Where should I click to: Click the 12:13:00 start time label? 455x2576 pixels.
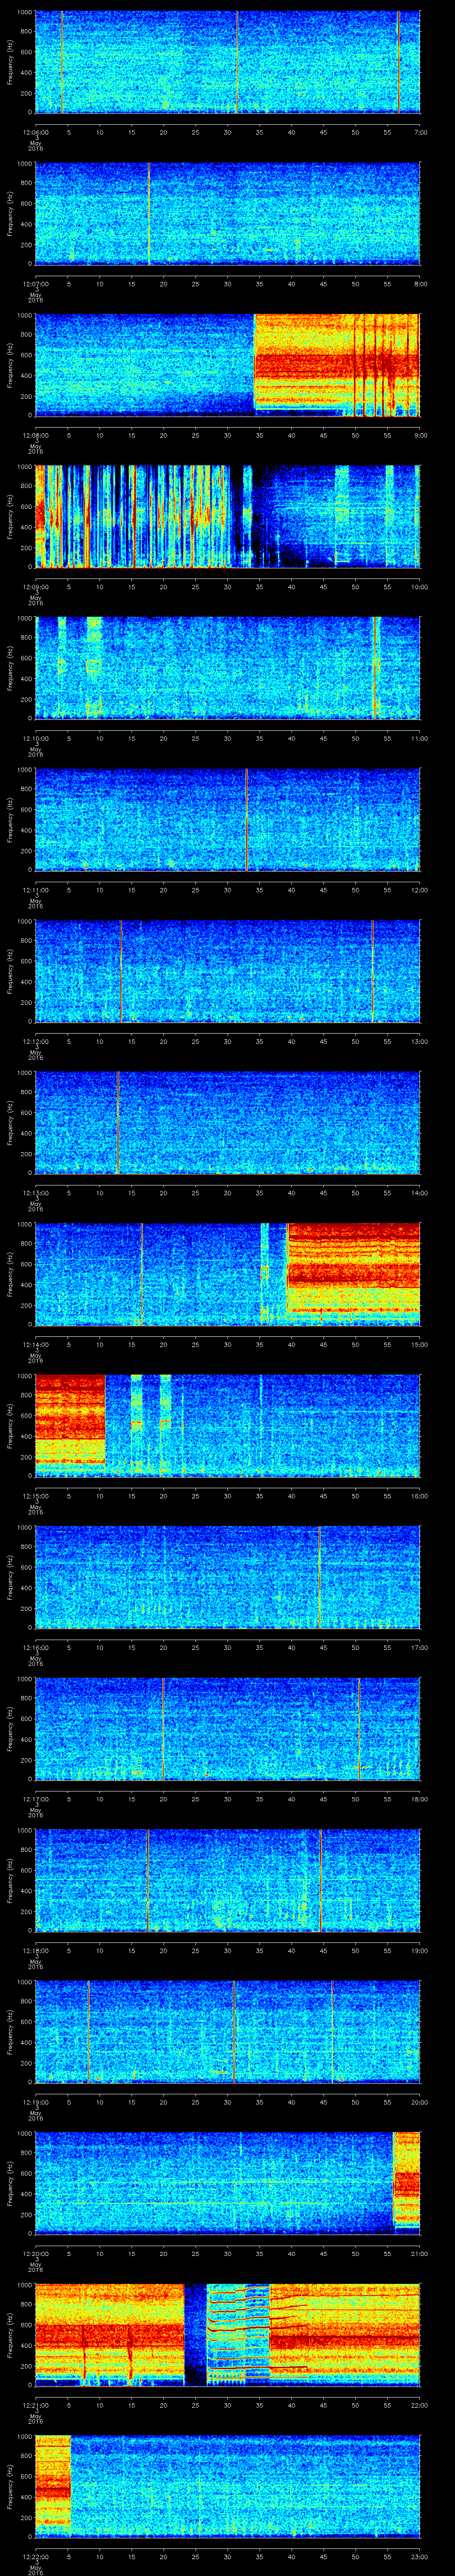(35, 1193)
